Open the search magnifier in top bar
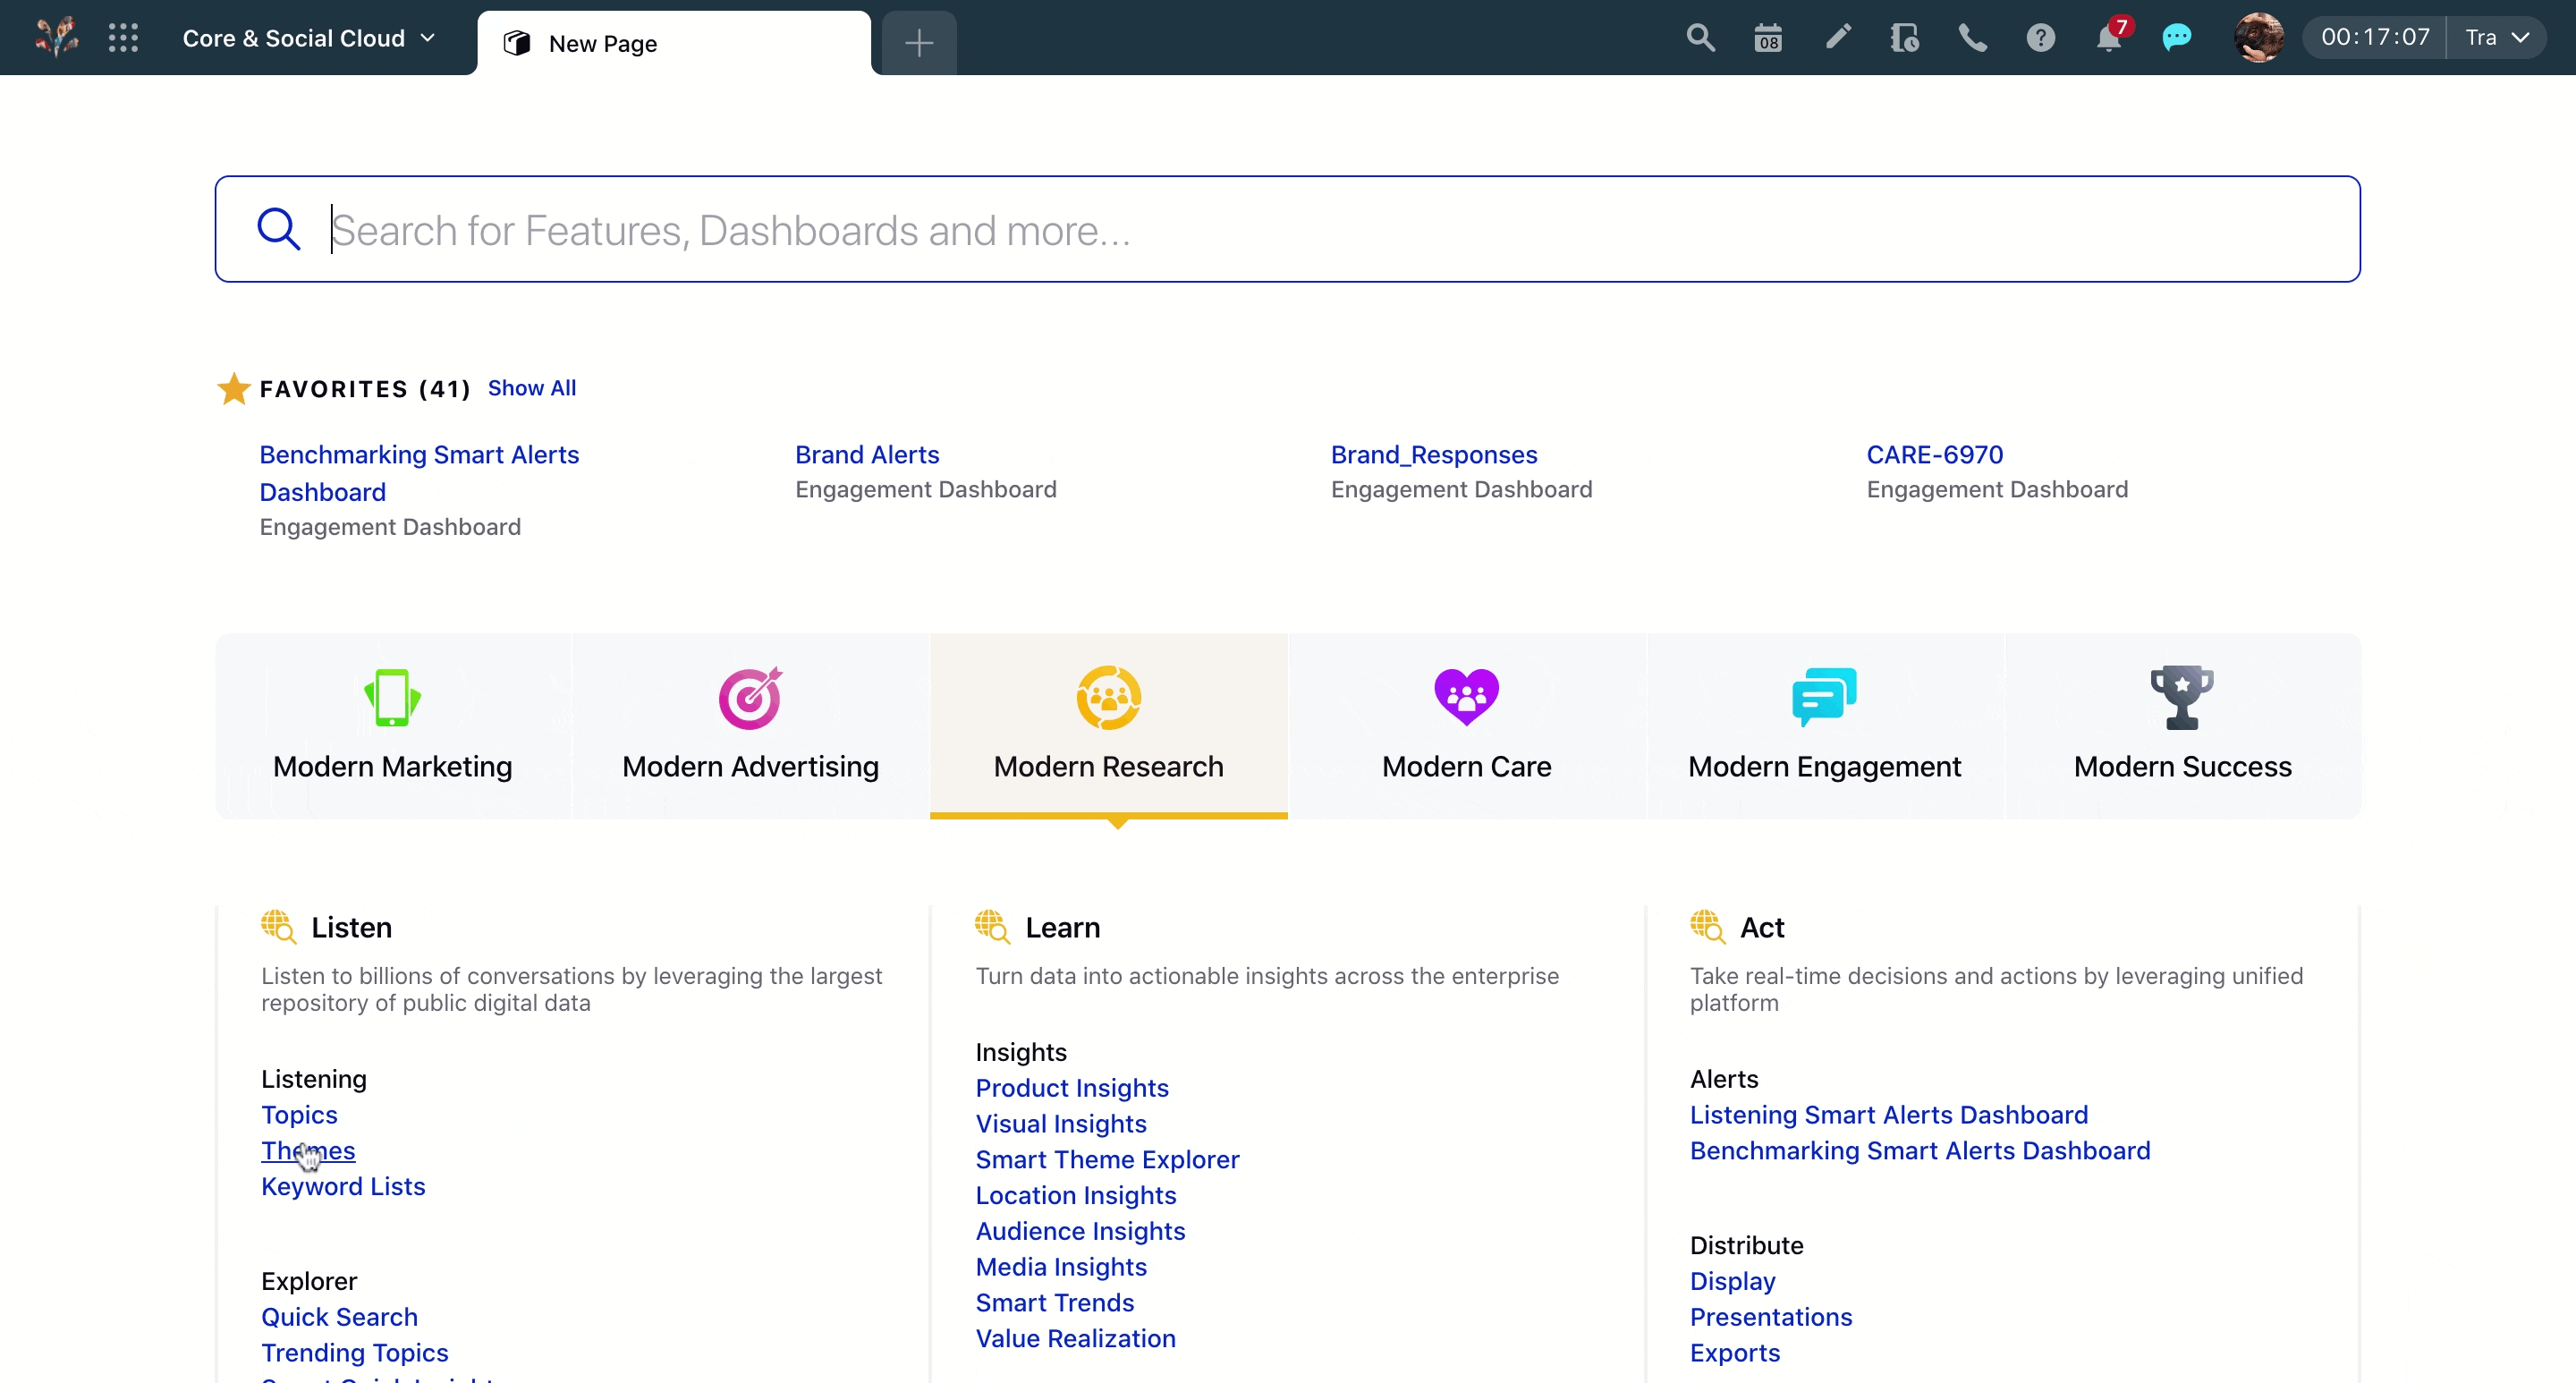The image size is (2576, 1383). click(x=1700, y=38)
